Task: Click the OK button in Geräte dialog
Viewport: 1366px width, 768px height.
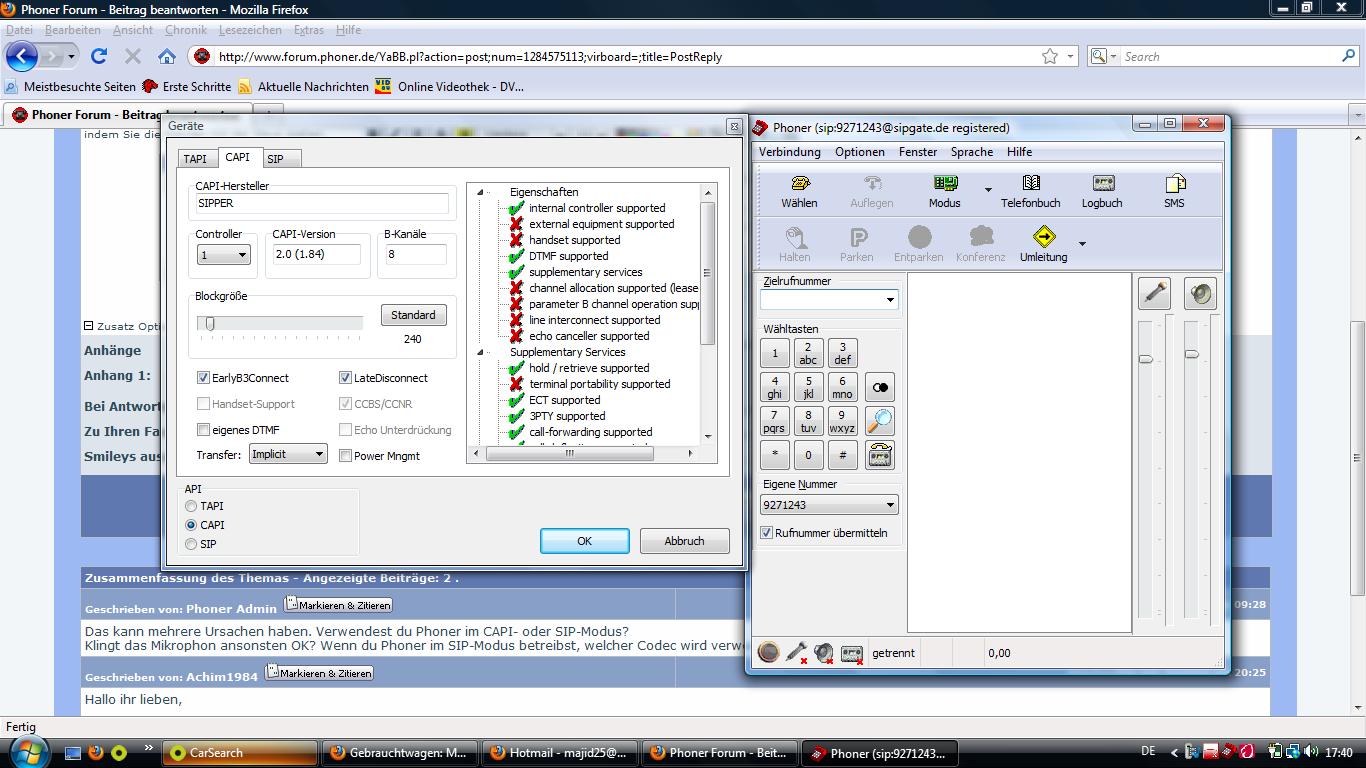Action: 584,541
